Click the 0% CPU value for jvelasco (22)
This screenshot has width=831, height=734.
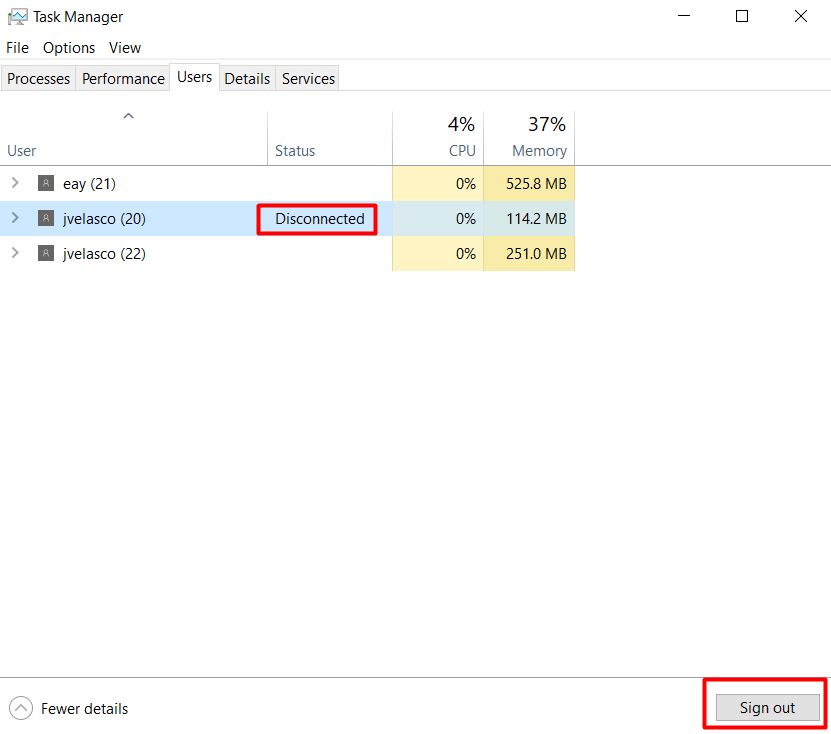[466, 254]
